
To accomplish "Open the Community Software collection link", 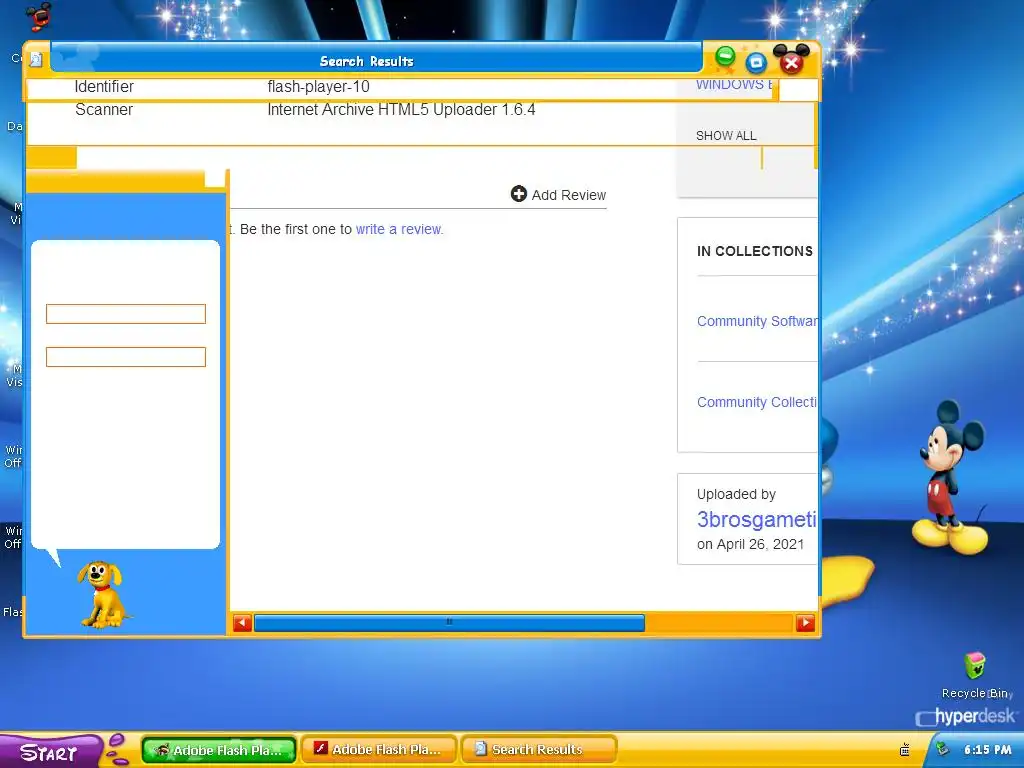I will point(757,321).
